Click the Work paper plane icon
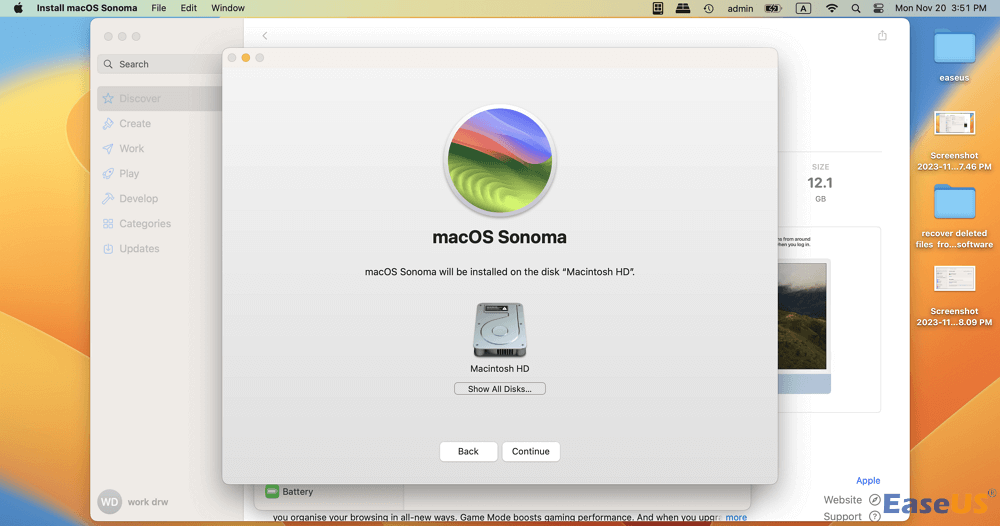 click(108, 149)
